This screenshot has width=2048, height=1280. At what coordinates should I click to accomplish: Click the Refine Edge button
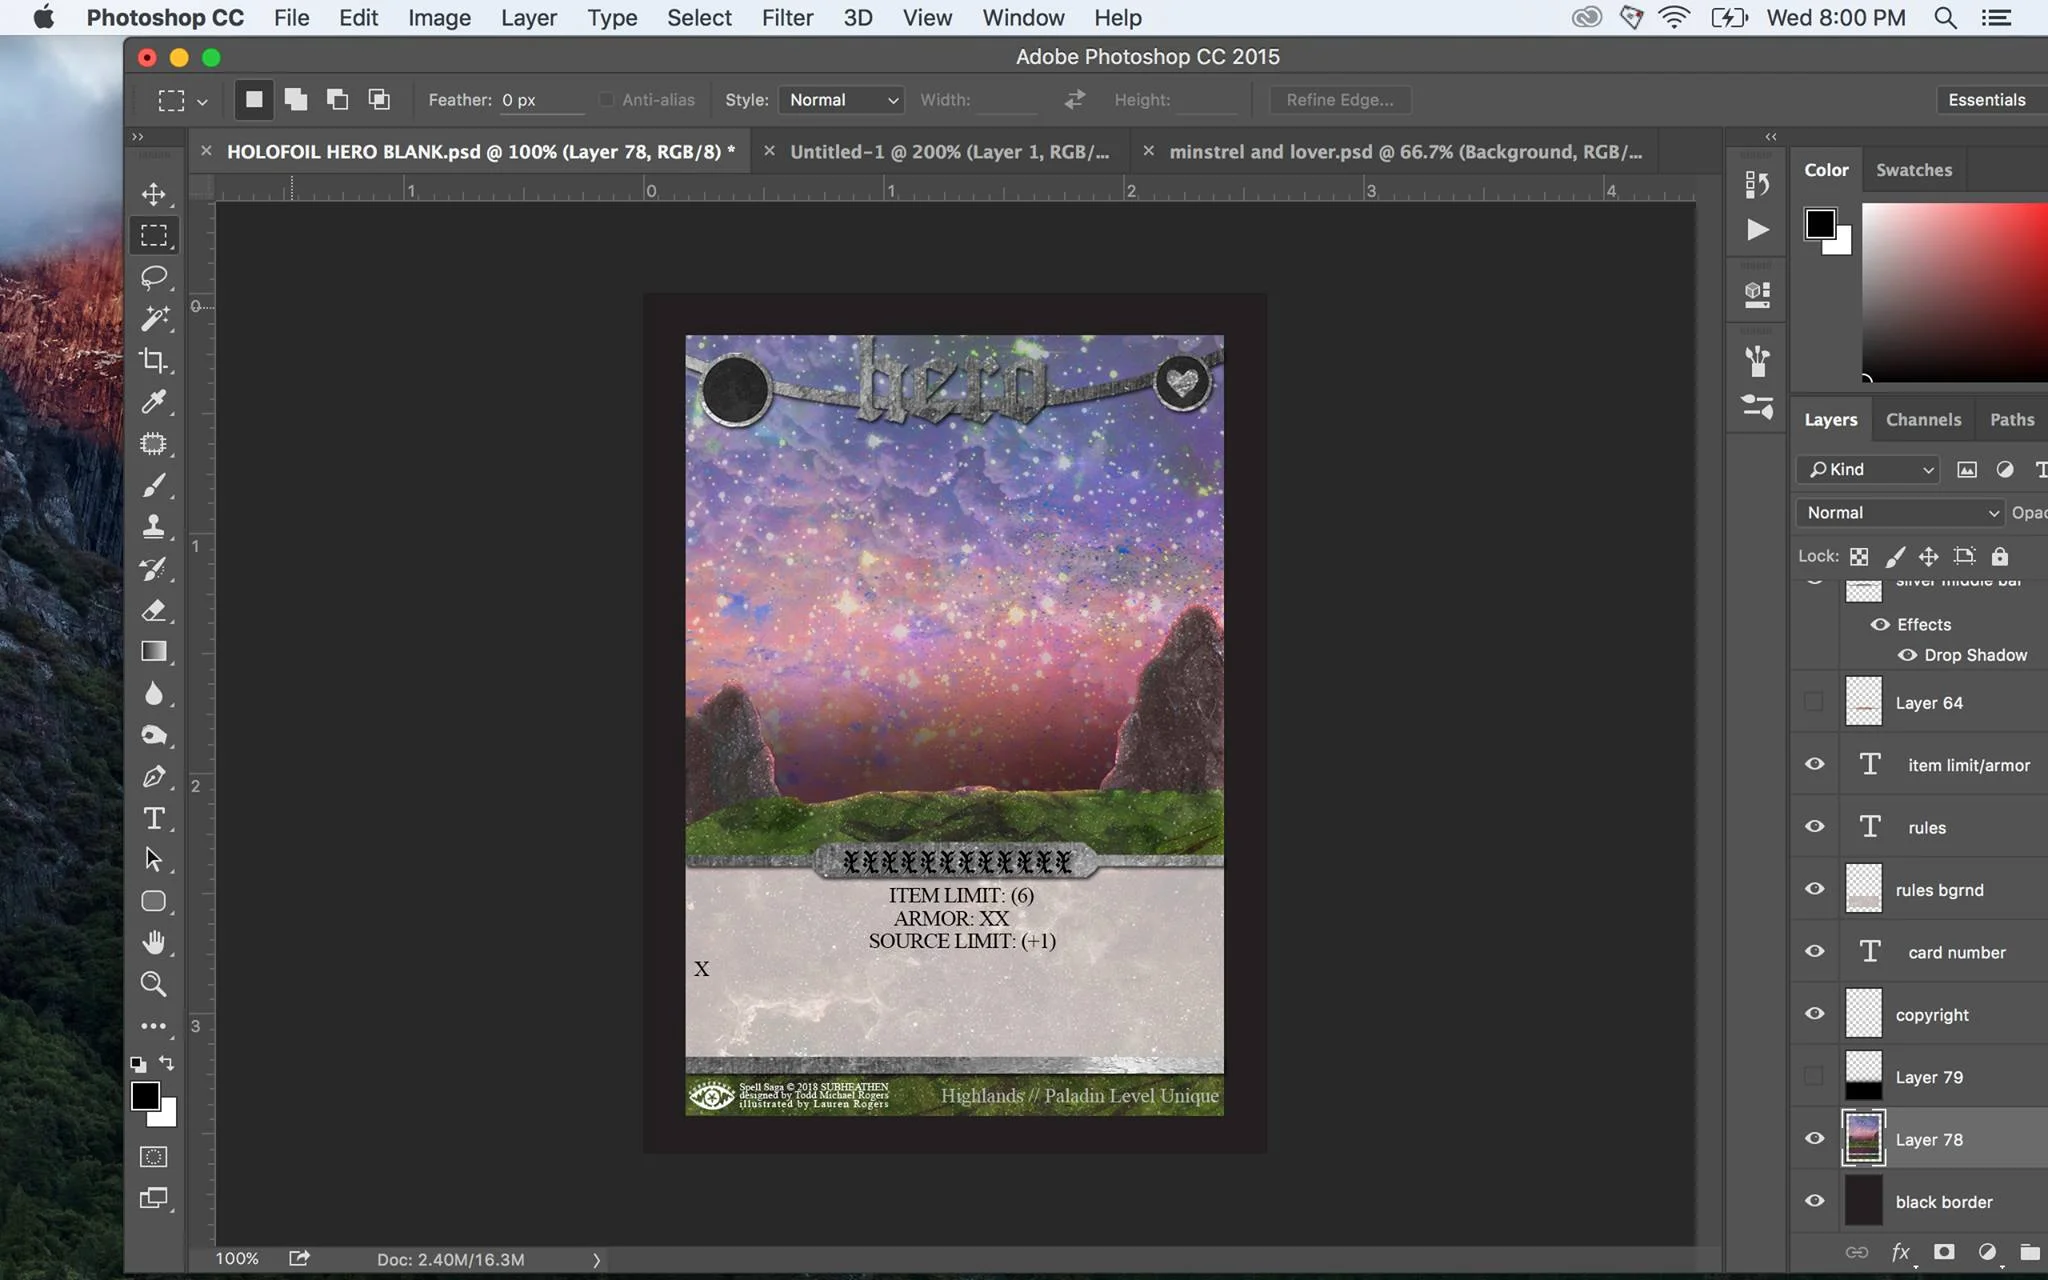1339,100
